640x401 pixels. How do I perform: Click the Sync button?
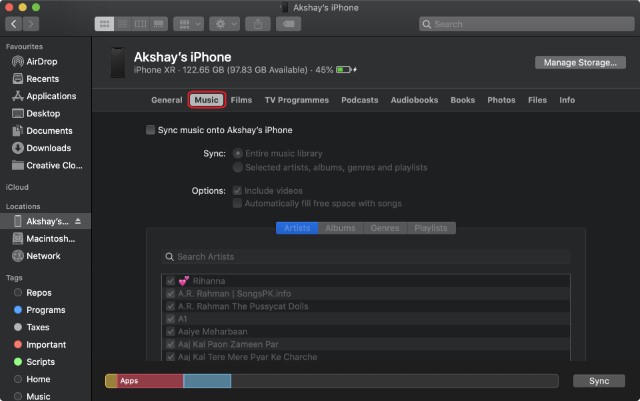599,381
